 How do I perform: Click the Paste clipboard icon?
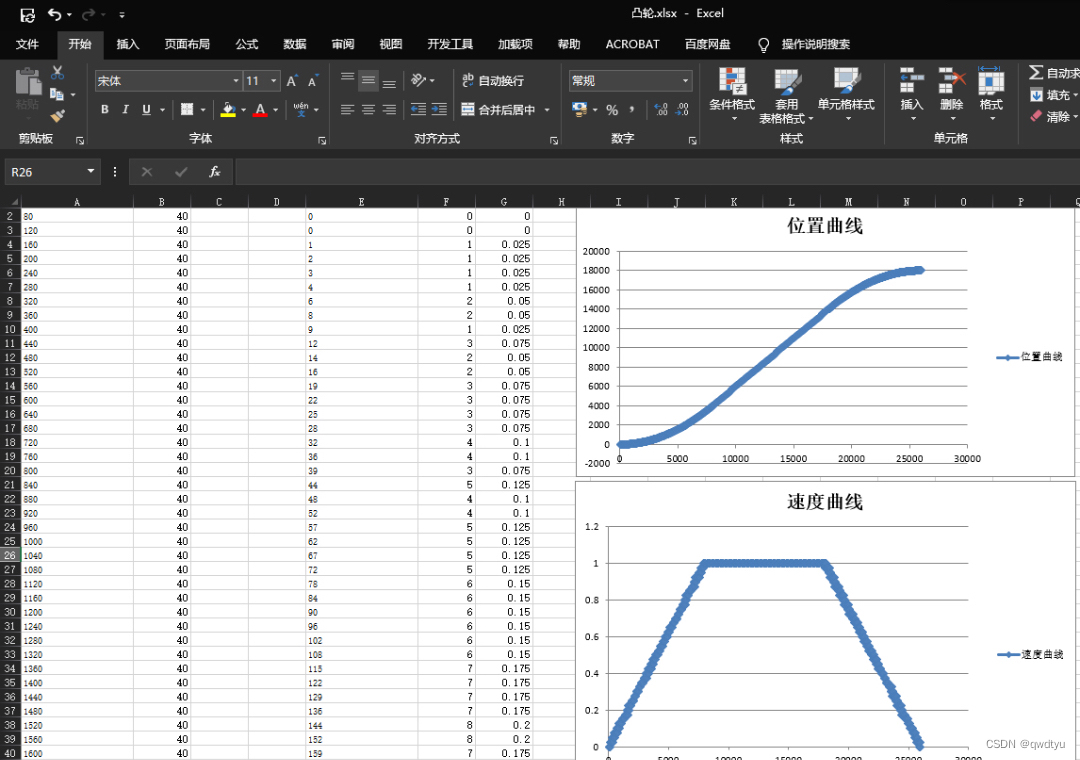(28, 82)
